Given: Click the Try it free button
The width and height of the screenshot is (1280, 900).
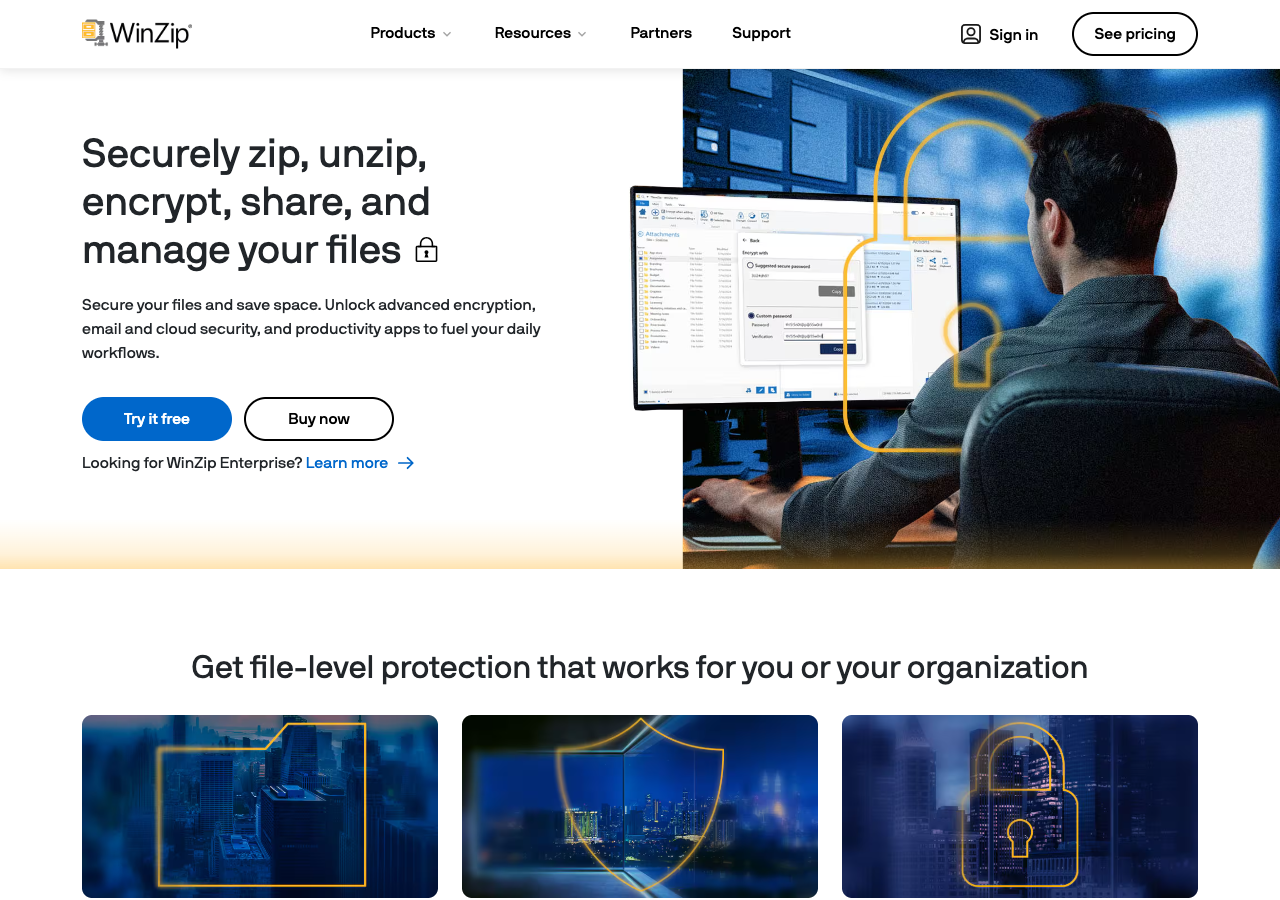Looking at the screenshot, I should point(156,418).
